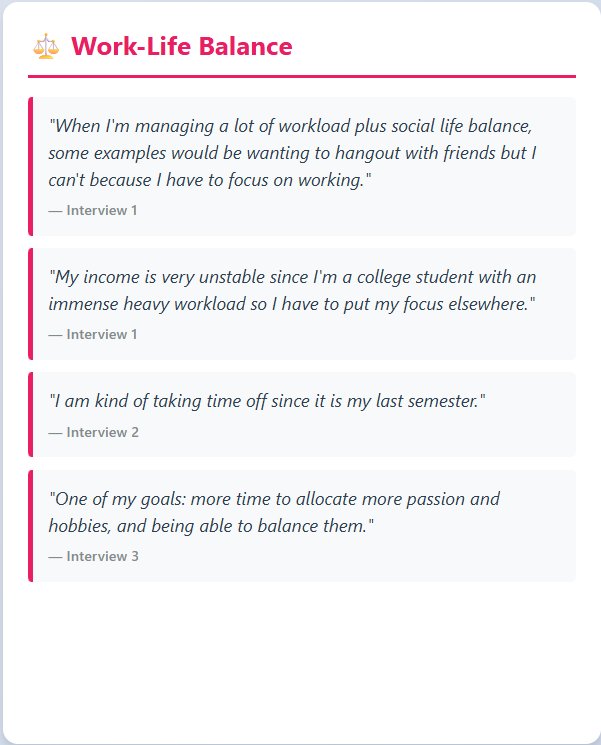Click the pink left border of the first quote card
Image resolution: width=601 pixels, height=745 pixels.
30,166
